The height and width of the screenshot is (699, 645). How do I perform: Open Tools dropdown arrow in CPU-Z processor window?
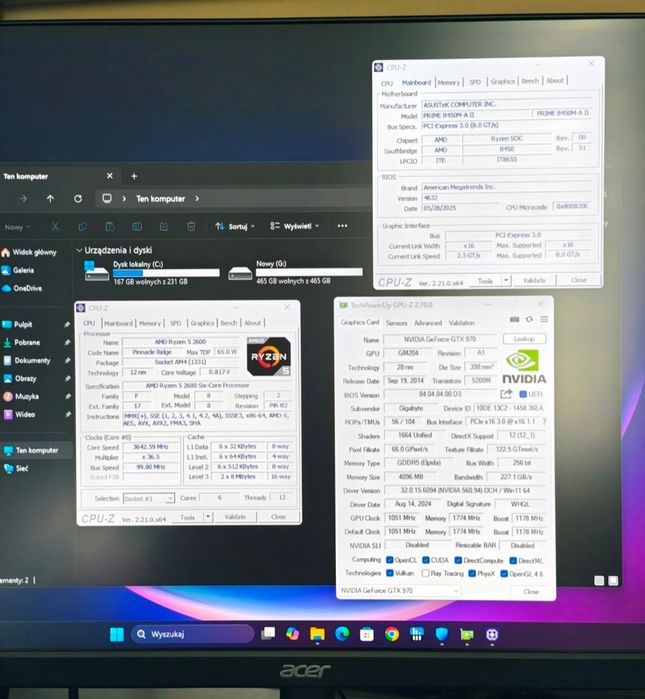(x=208, y=517)
